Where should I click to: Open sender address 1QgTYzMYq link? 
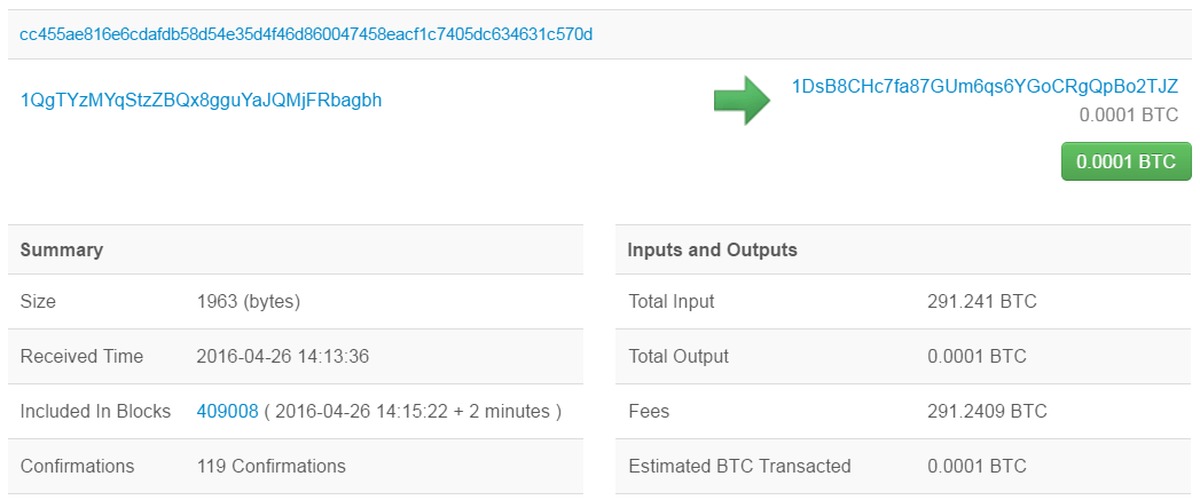click(201, 100)
